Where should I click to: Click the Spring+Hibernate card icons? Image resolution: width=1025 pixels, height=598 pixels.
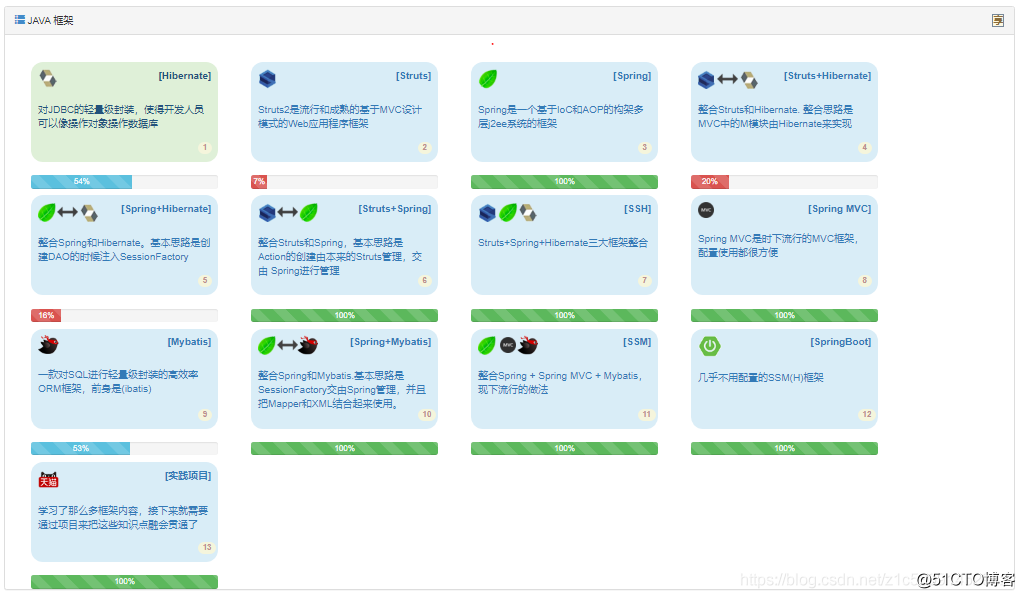[x=68, y=212]
